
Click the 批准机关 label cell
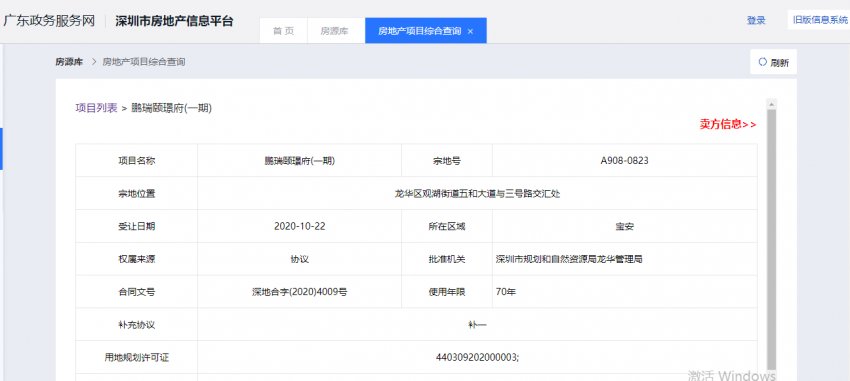click(447, 259)
